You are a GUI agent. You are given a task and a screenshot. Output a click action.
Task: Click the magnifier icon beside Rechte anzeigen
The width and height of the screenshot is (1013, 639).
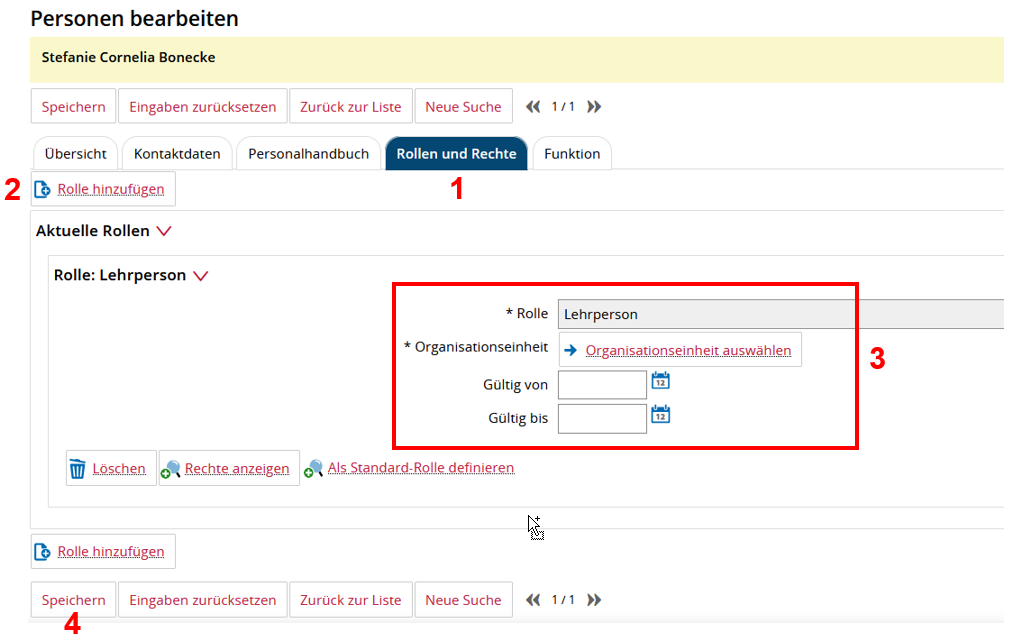click(171, 468)
